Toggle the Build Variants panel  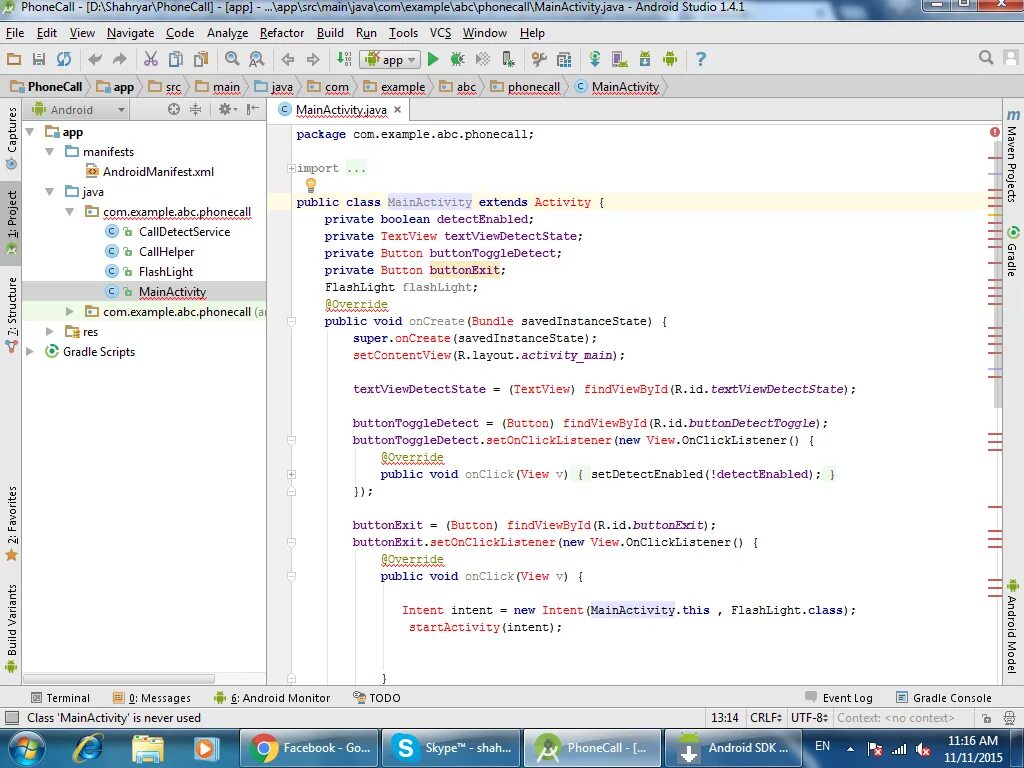[12, 628]
